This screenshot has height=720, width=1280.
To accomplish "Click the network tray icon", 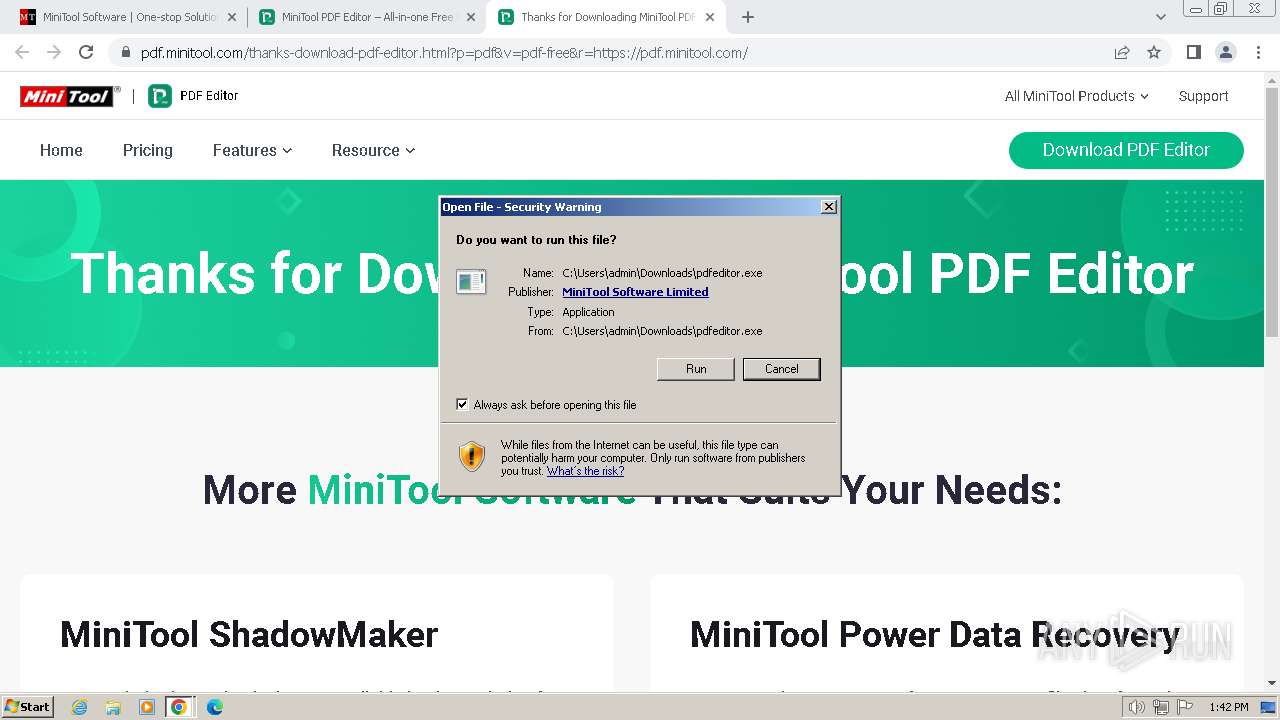I will tap(1160, 707).
